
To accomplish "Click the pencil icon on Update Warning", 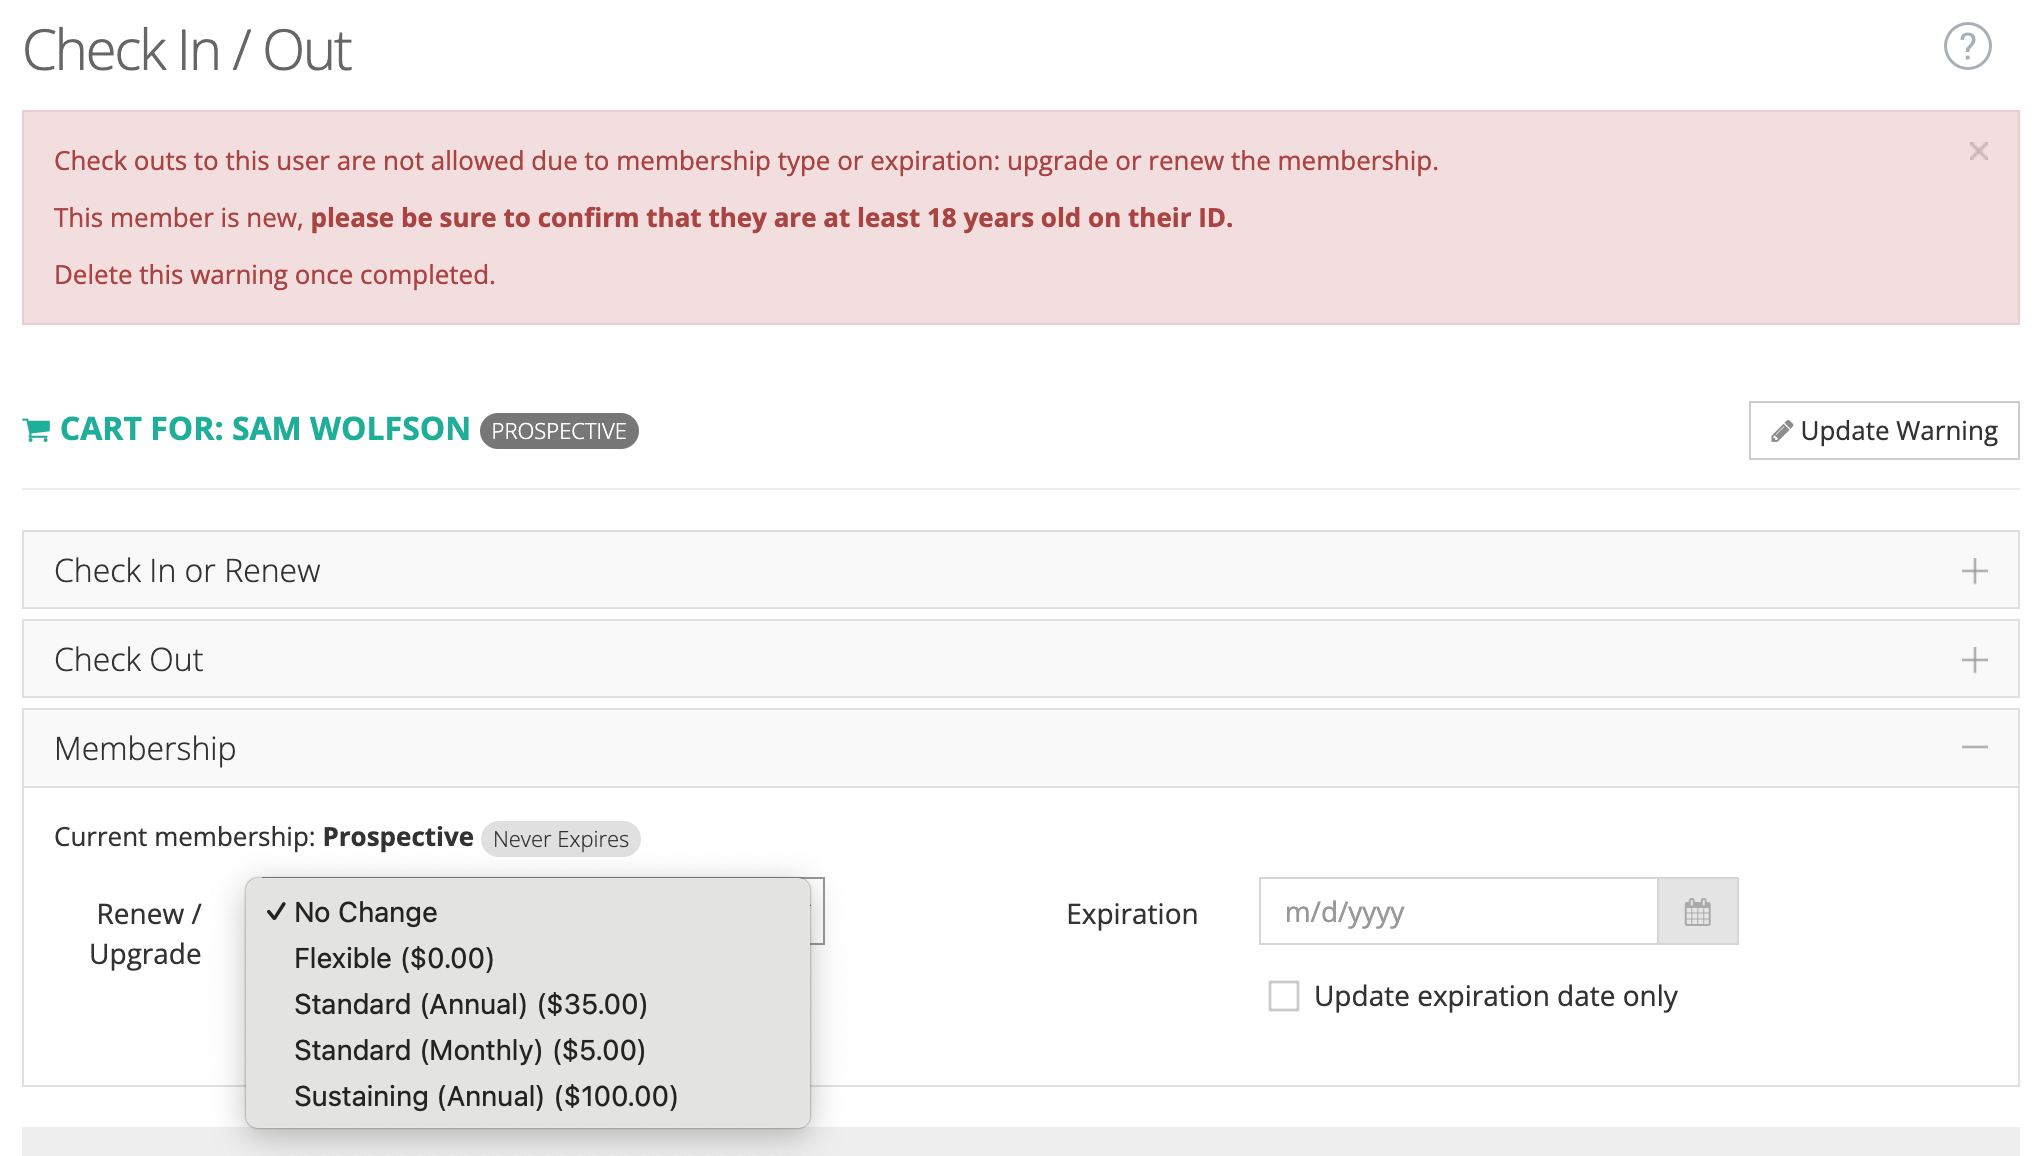I will (x=1781, y=432).
